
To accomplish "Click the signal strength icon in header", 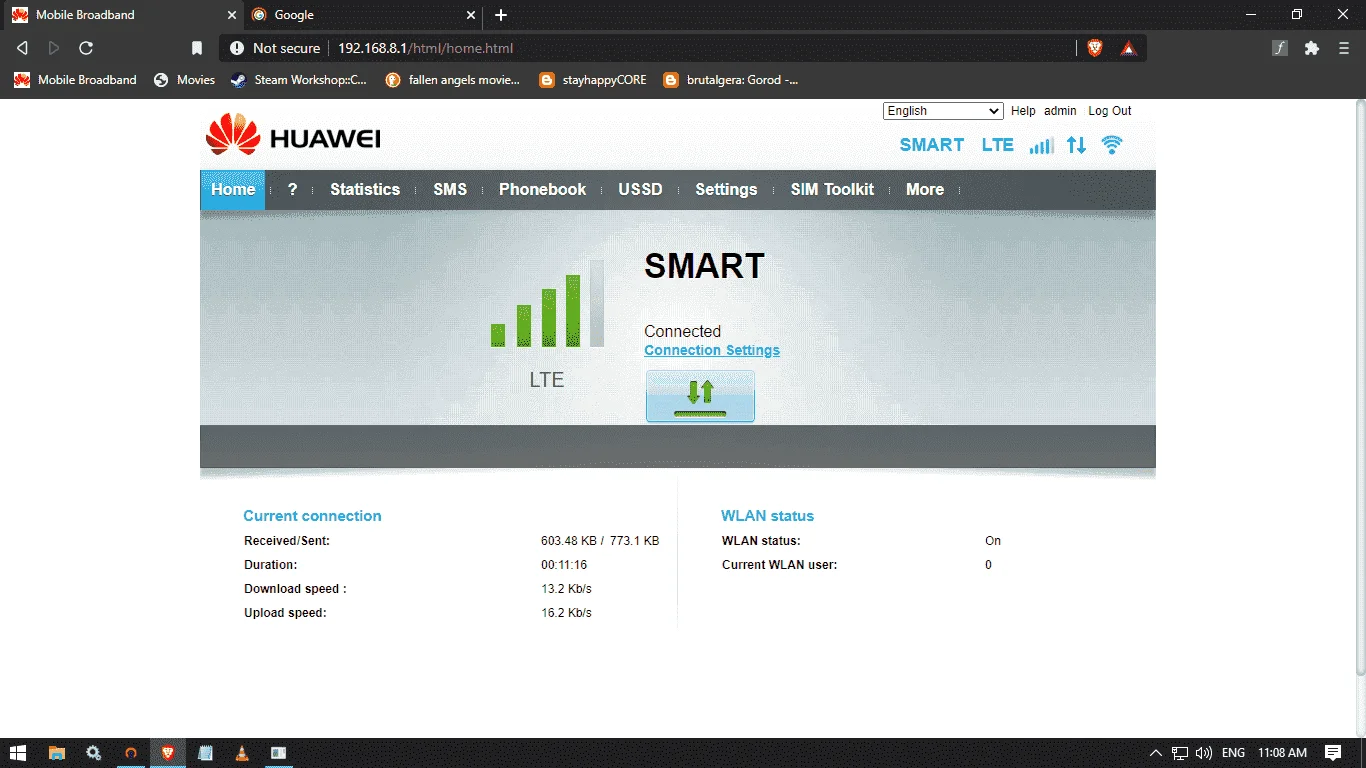I will 1041,145.
